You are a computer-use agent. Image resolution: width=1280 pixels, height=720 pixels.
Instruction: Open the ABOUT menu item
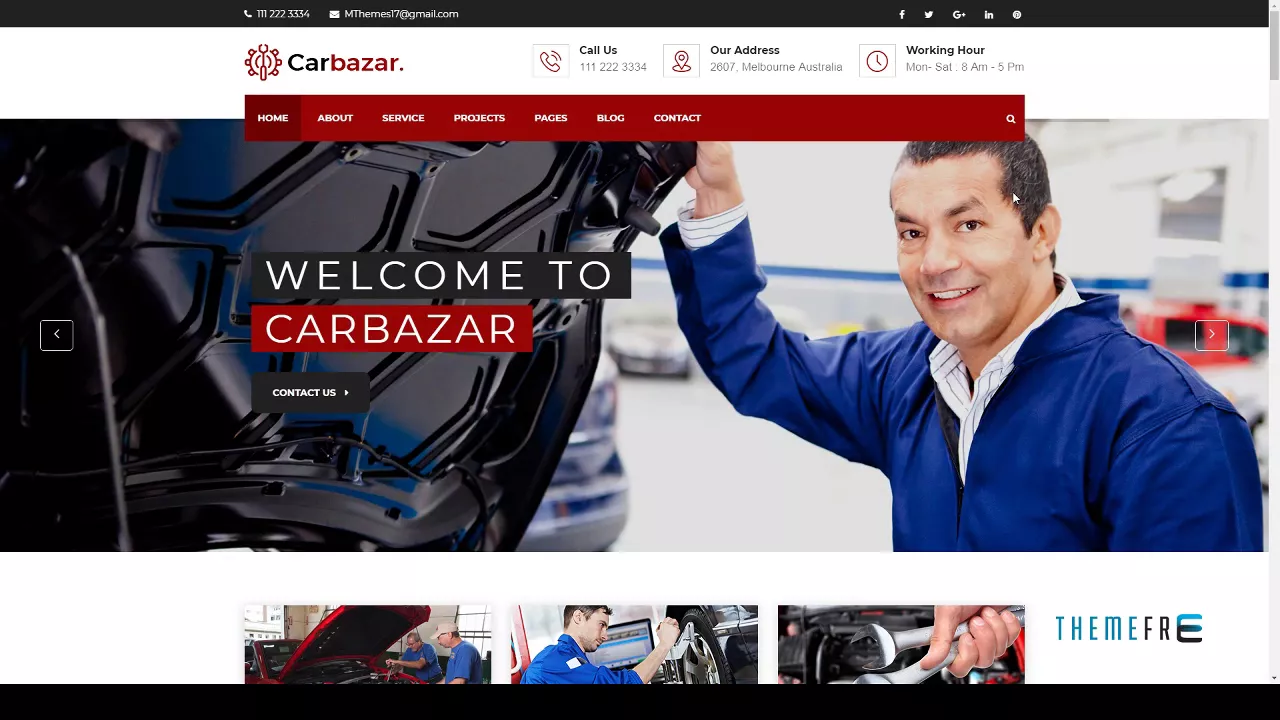point(335,118)
